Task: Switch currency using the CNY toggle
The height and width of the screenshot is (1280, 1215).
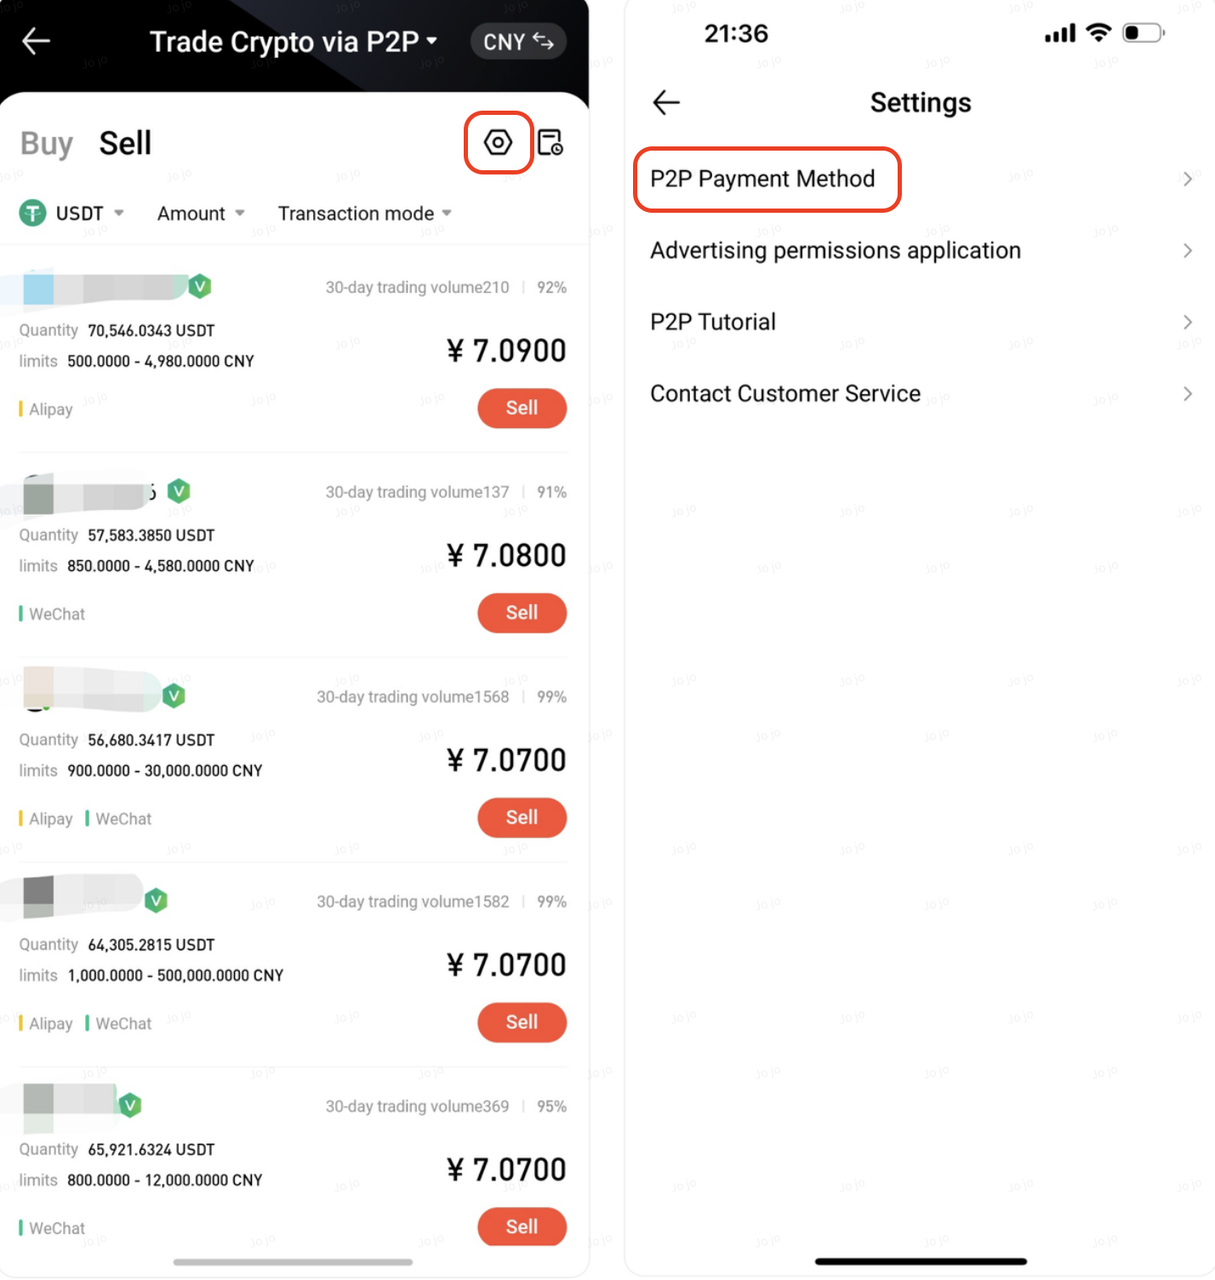Action: (518, 42)
